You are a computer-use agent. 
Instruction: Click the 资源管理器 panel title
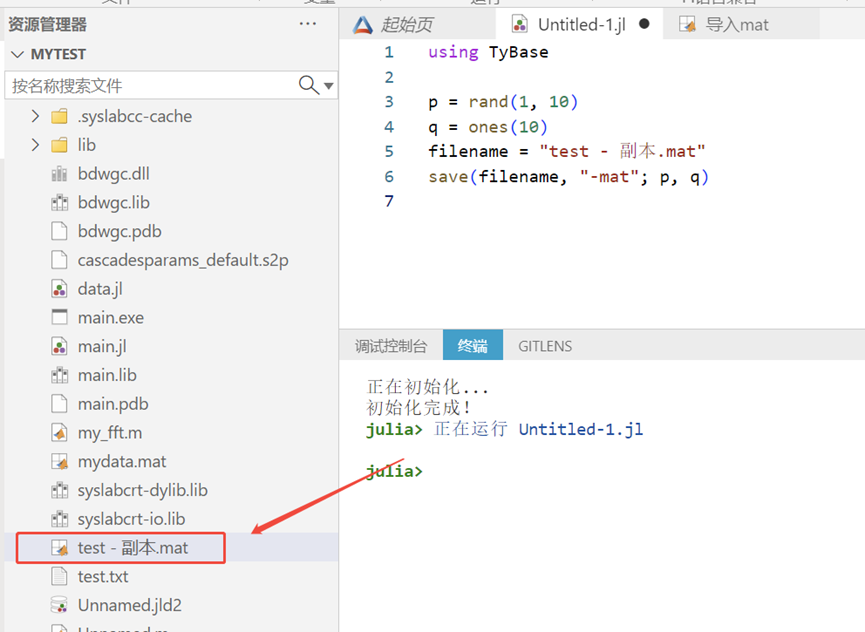click(47, 24)
